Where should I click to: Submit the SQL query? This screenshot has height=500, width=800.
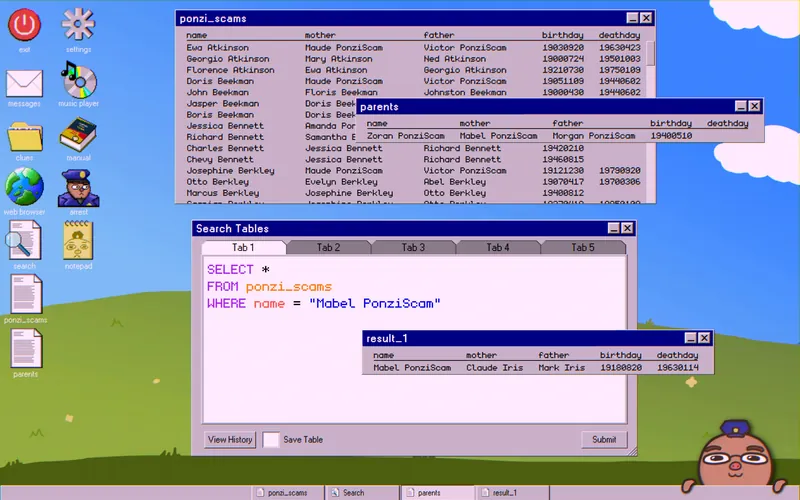click(604, 439)
